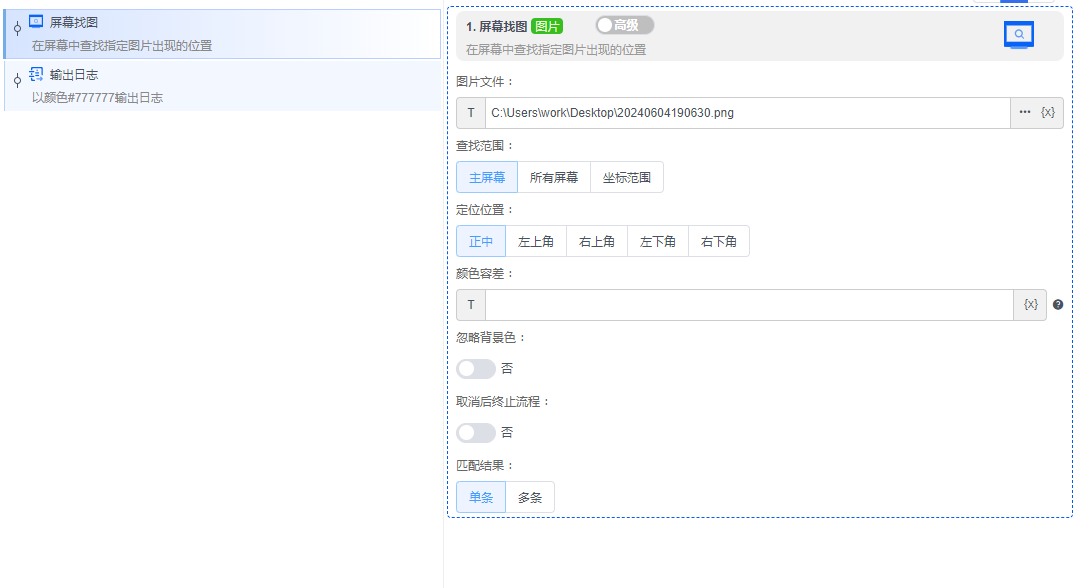Click the help question mark next to 颜色容差
This screenshot has height=588, width=1078.
1057,304
